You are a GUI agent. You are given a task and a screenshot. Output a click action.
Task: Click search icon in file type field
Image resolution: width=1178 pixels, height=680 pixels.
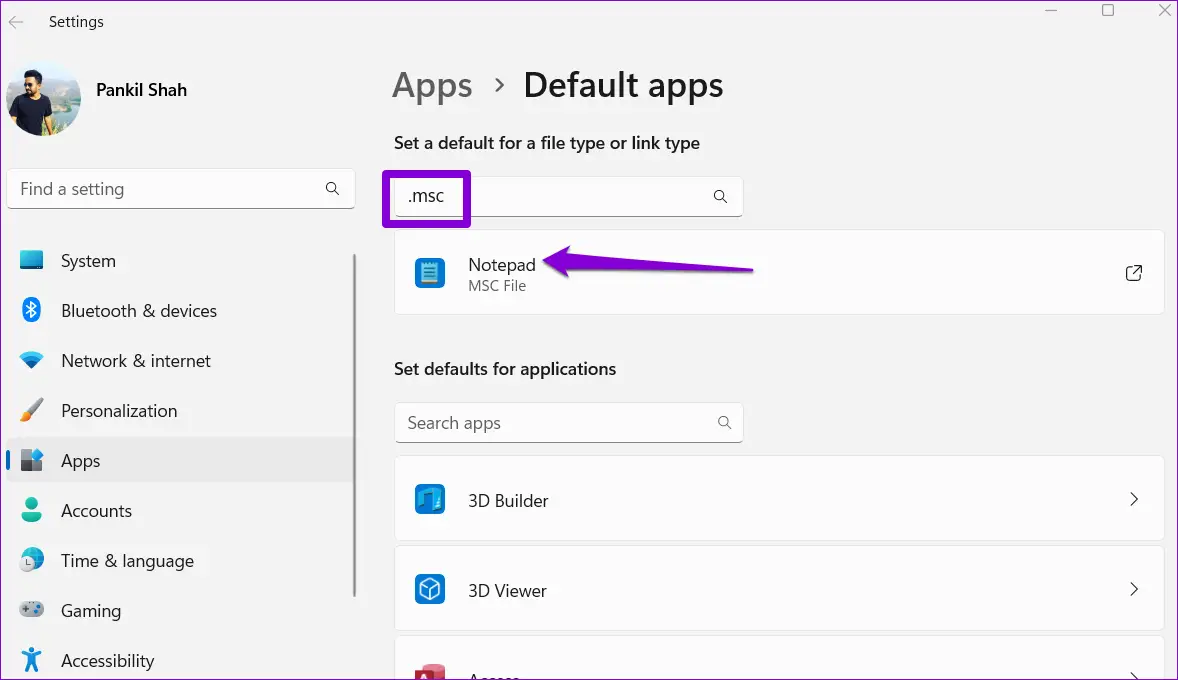720,197
